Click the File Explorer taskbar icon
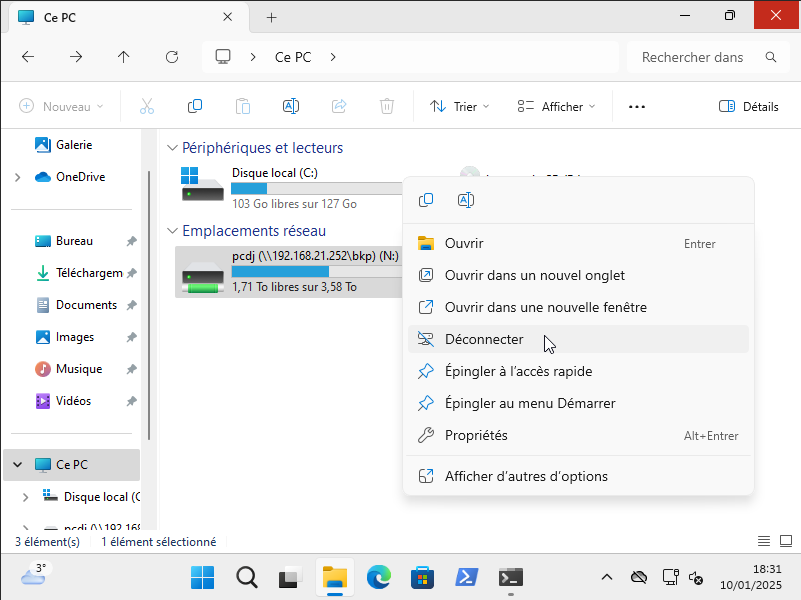Screen dimensions: 801x600 (335, 578)
